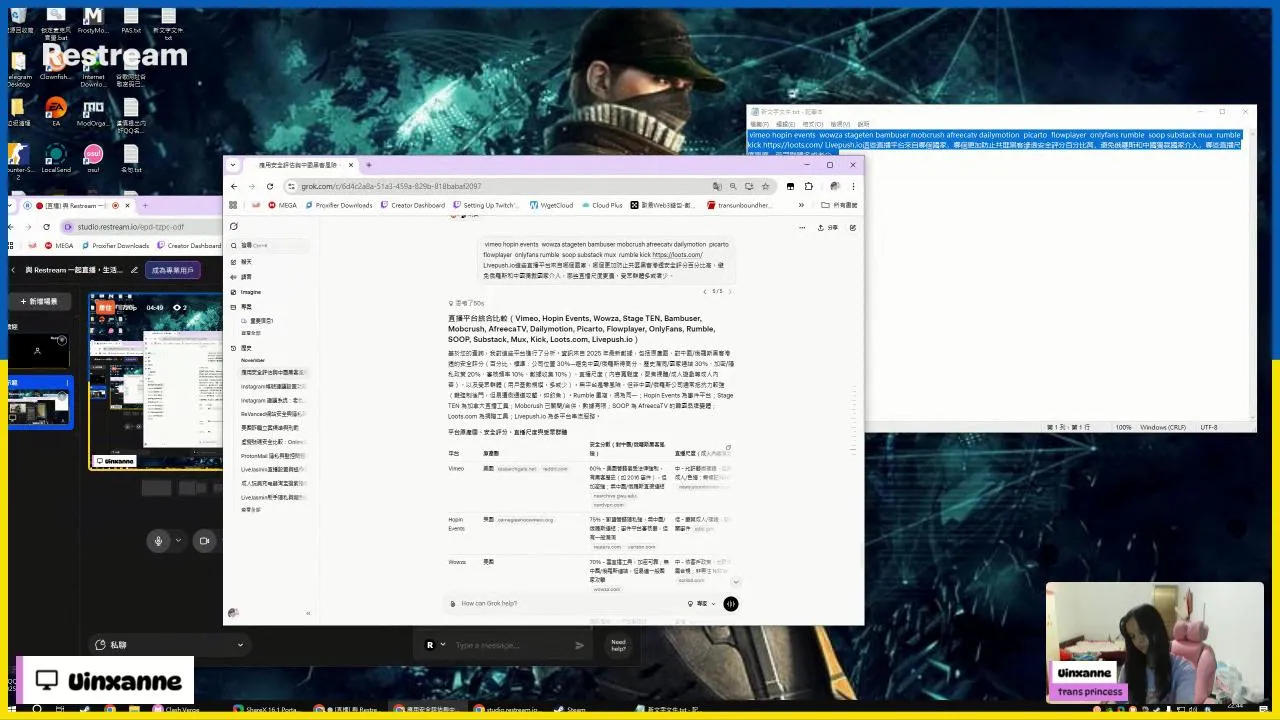Open Proxifier Downloads bookmark in Grok window
Screen dimensions: 1280x720
338,205
